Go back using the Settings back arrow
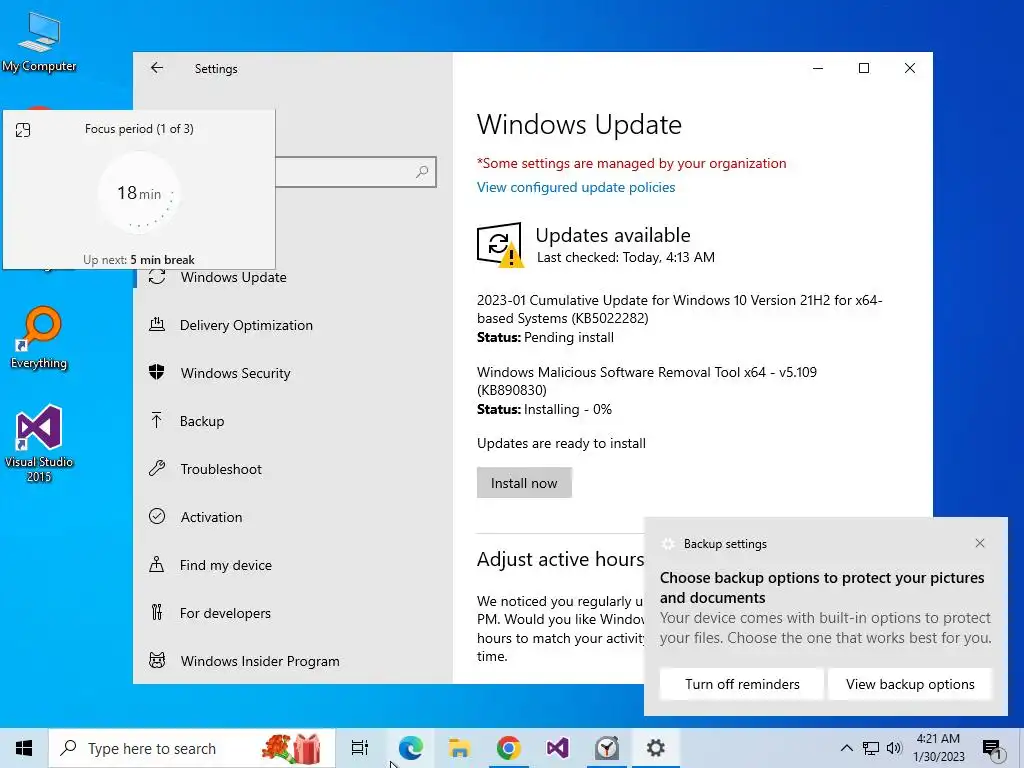1024x768 pixels. 157,68
